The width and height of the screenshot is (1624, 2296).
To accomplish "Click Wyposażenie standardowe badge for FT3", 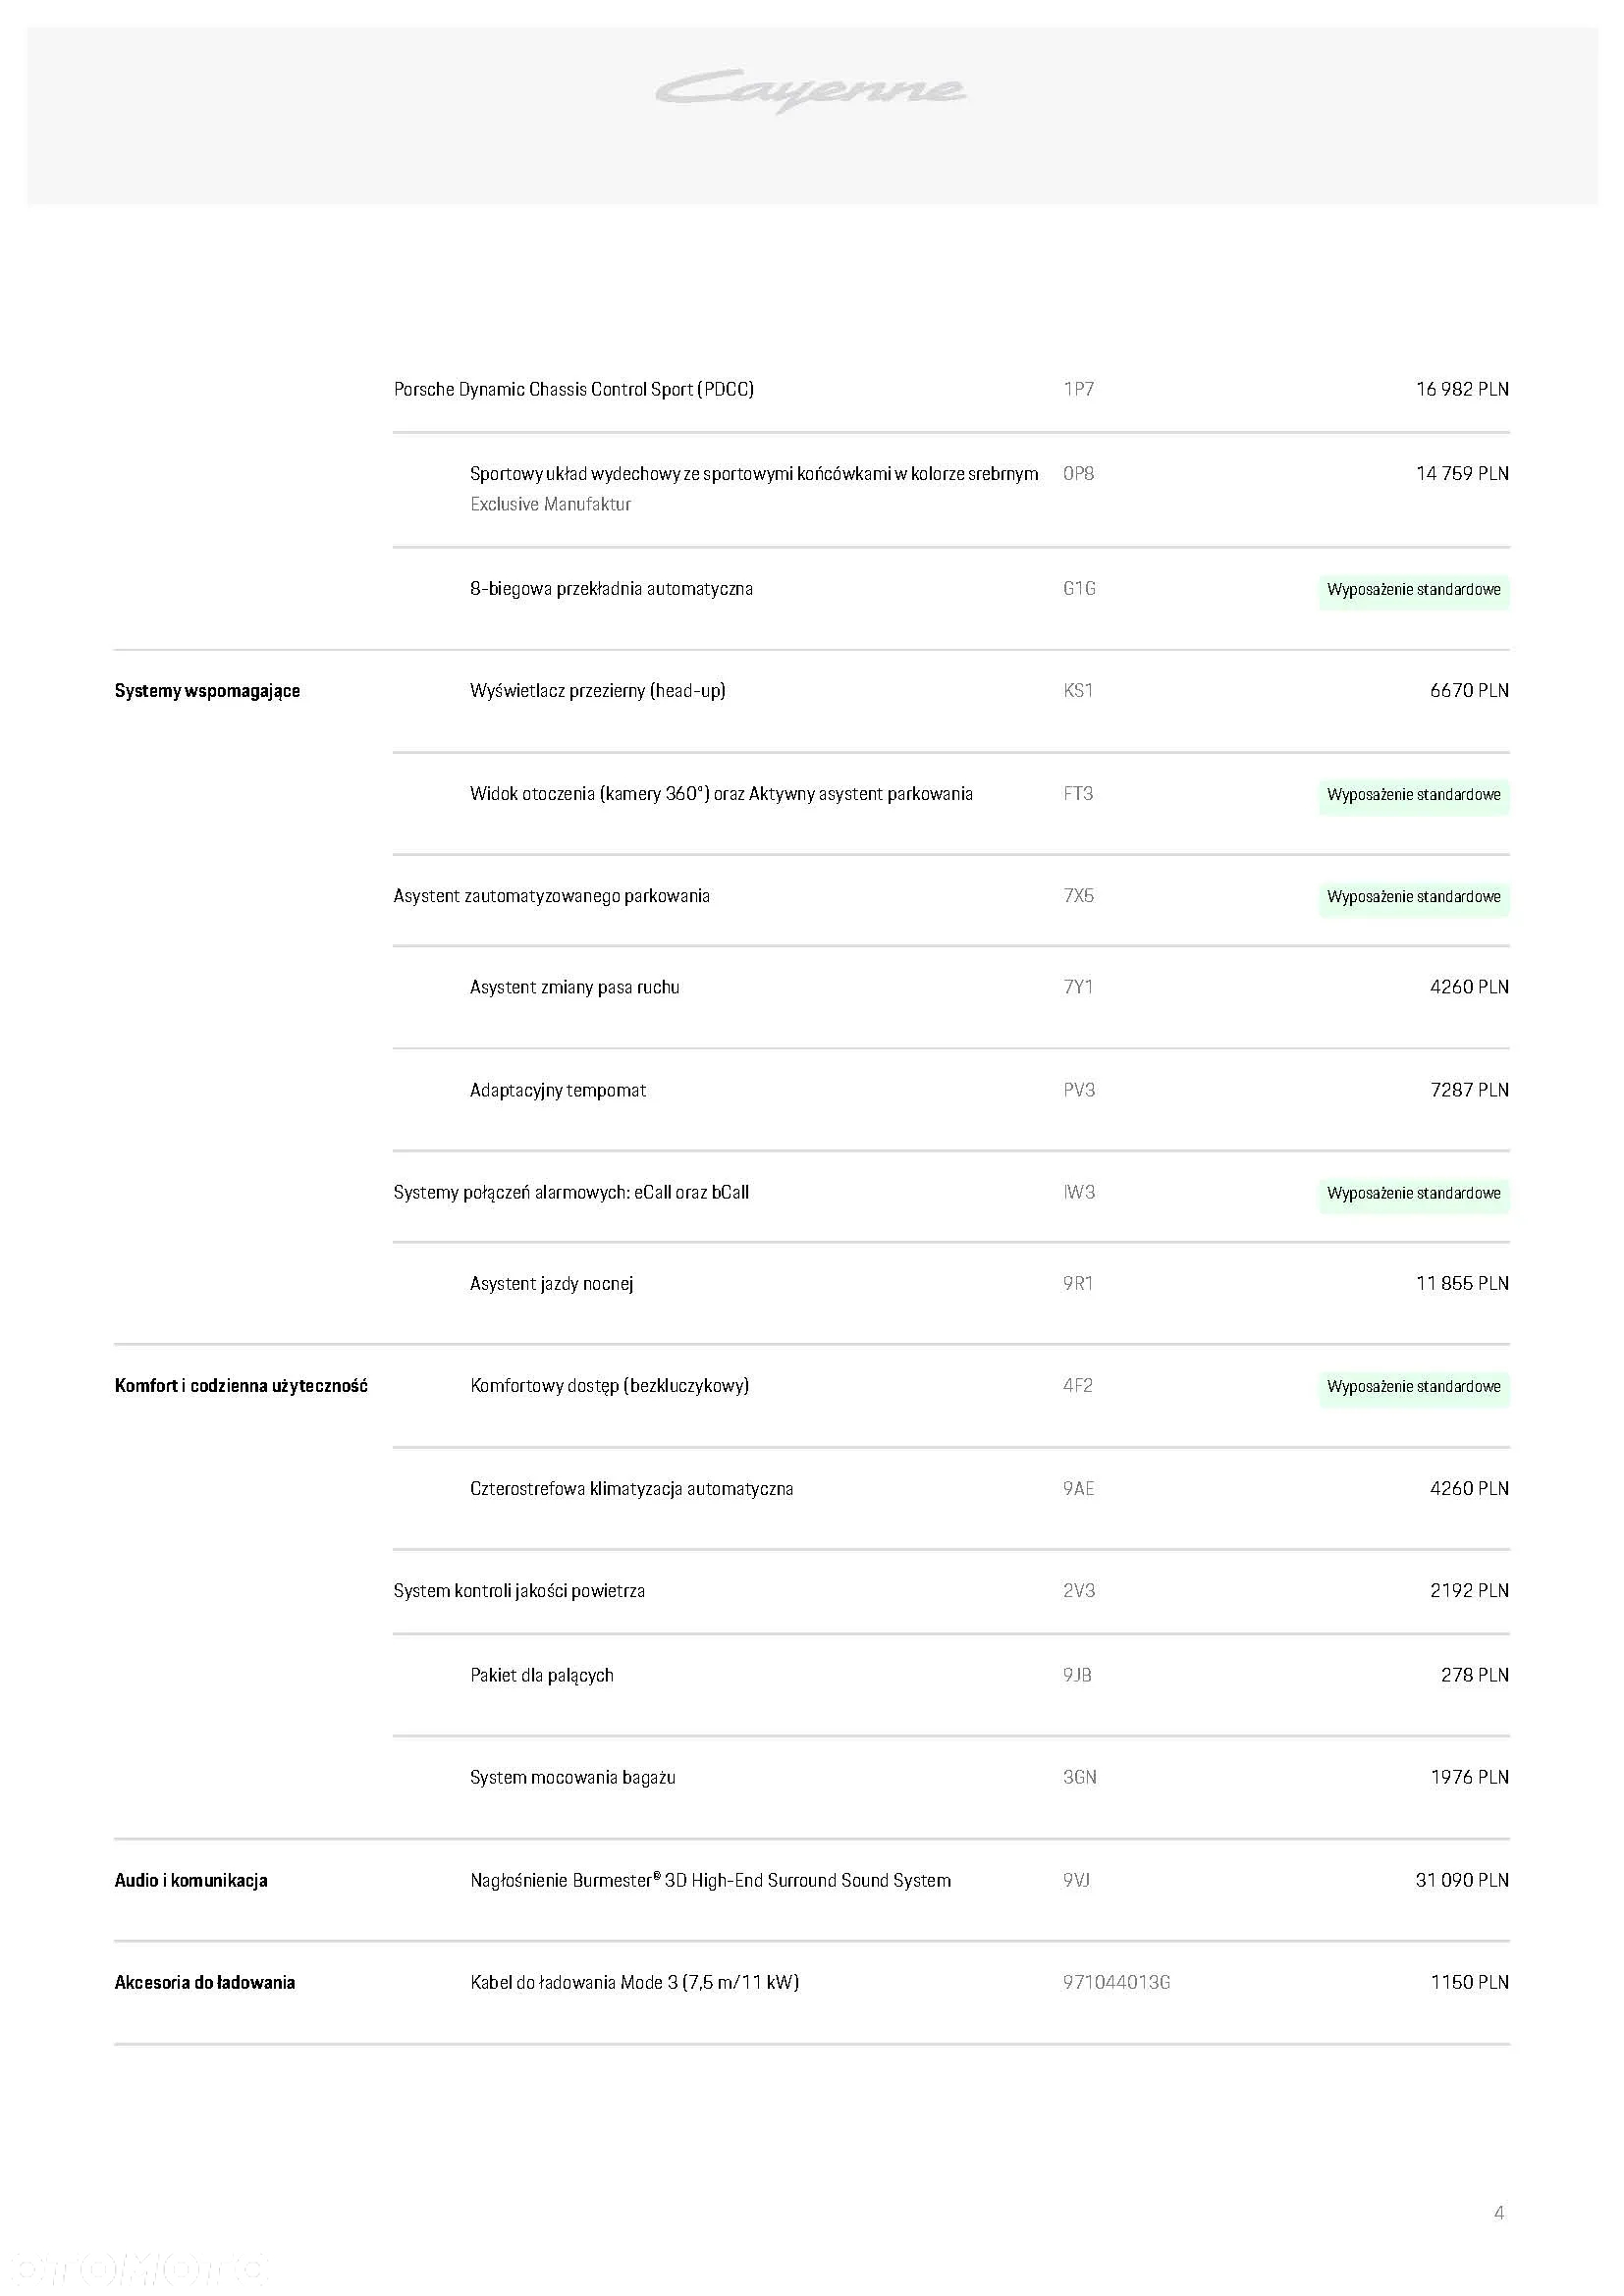I will [x=1414, y=796].
